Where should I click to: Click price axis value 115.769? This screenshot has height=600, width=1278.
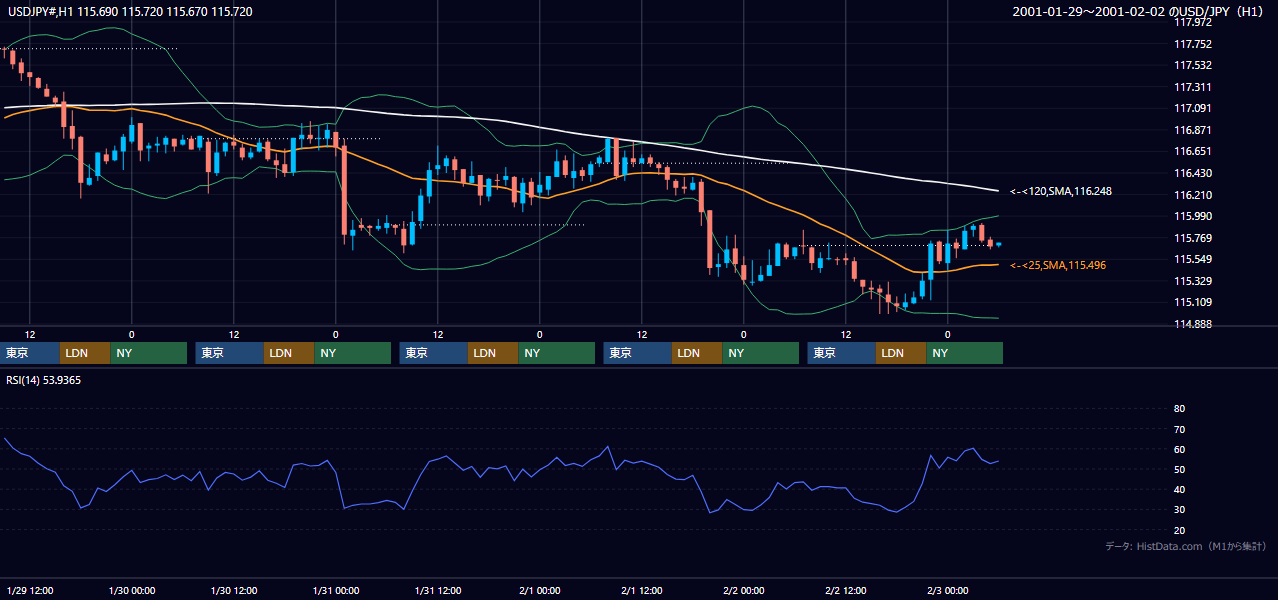1191,238
